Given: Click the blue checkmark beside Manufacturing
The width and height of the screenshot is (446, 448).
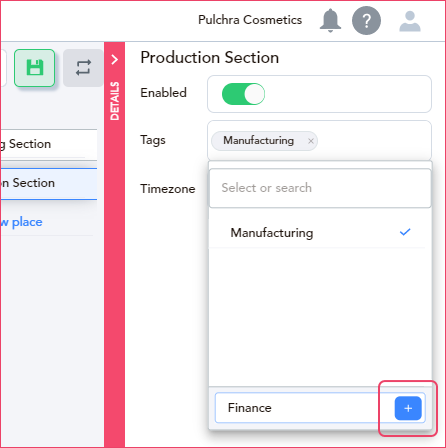Looking at the screenshot, I should tap(405, 232).
